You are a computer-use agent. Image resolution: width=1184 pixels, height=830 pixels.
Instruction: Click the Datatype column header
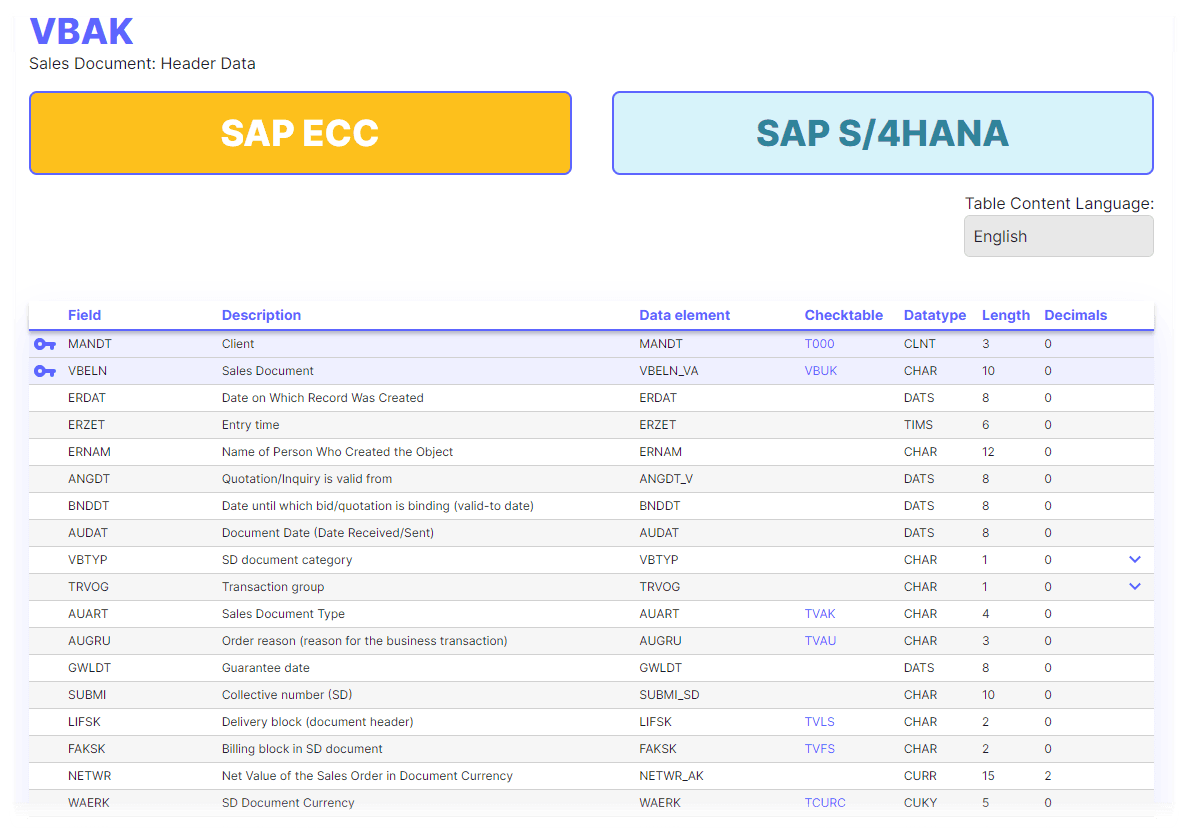(x=934, y=315)
